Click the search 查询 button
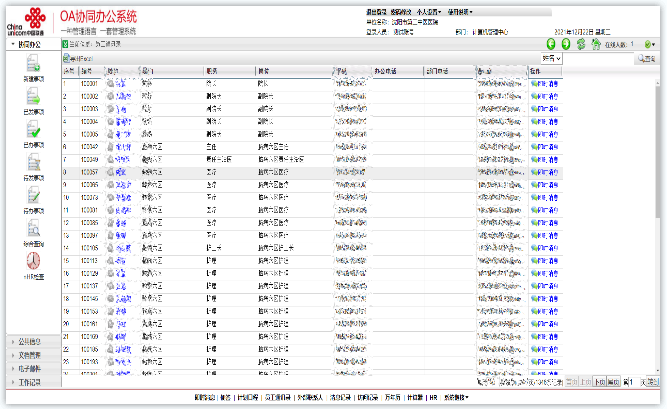Screen dimensions: 667x409 [x=646, y=59]
